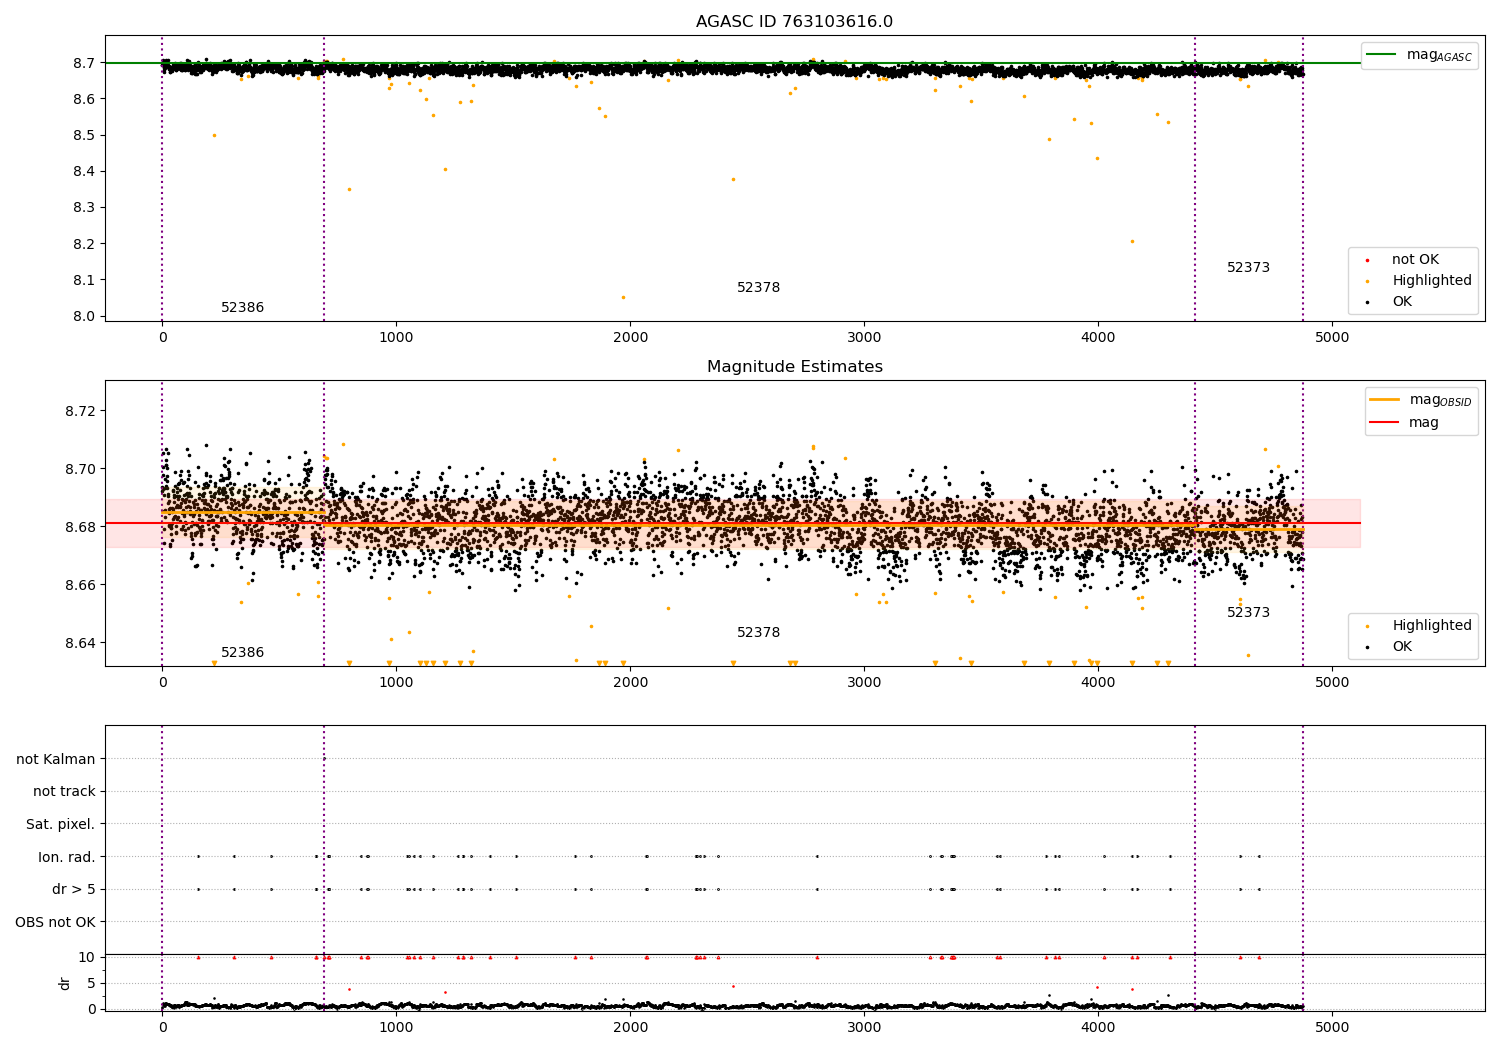
Task: Click the 'dr' axis label
Action: (x=65, y=984)
